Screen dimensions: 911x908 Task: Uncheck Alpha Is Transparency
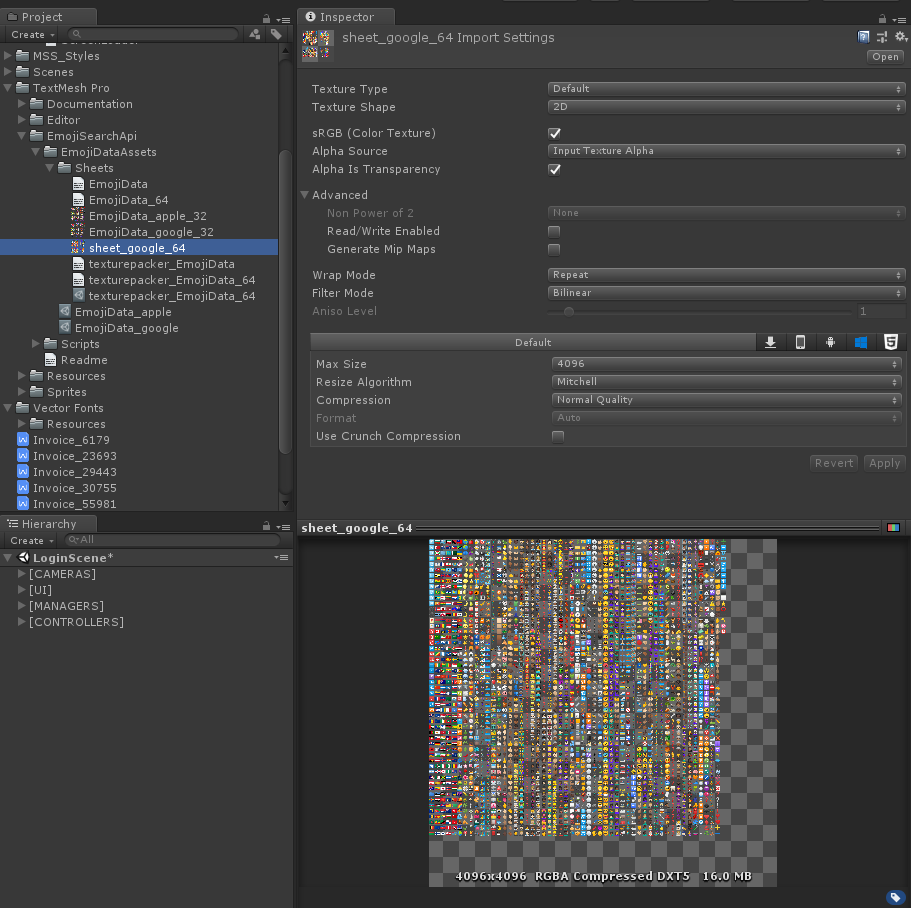coord(554,169)
